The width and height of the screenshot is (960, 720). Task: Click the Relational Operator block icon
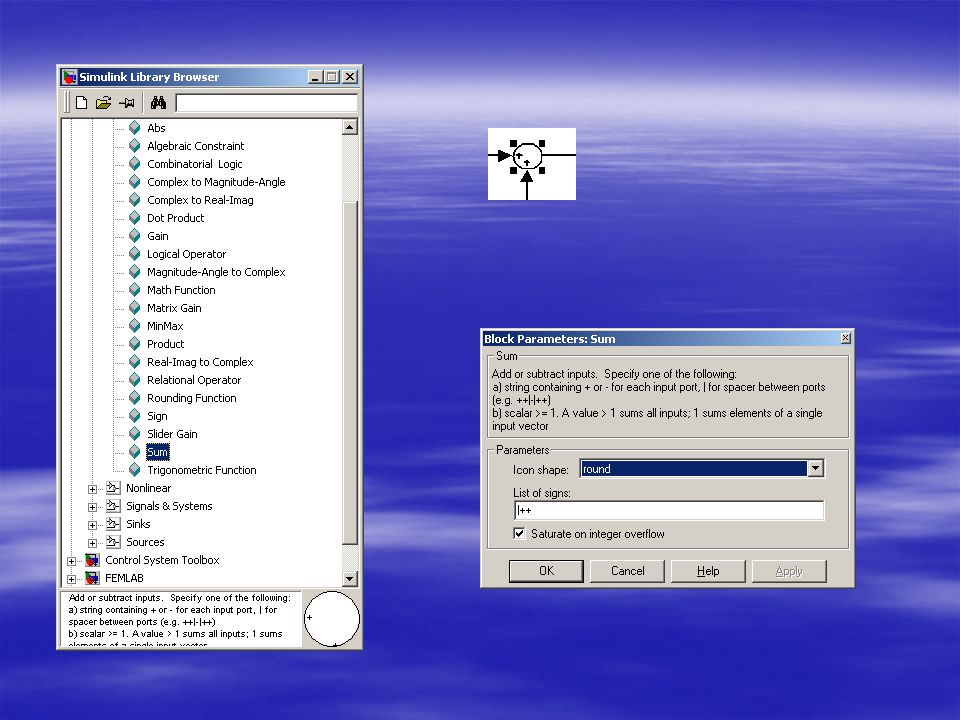click(135, 380)
